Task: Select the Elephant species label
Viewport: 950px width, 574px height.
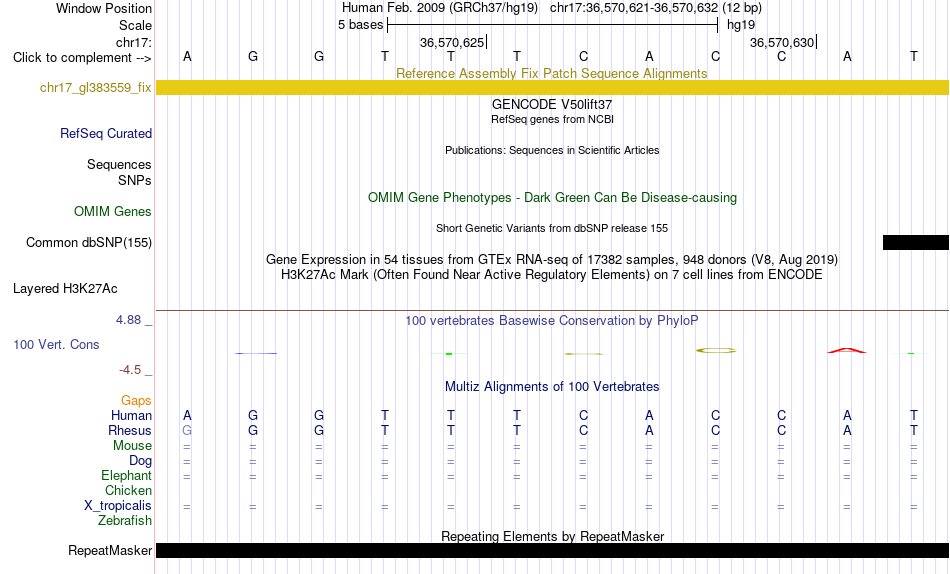Action: tap(126, 476)
